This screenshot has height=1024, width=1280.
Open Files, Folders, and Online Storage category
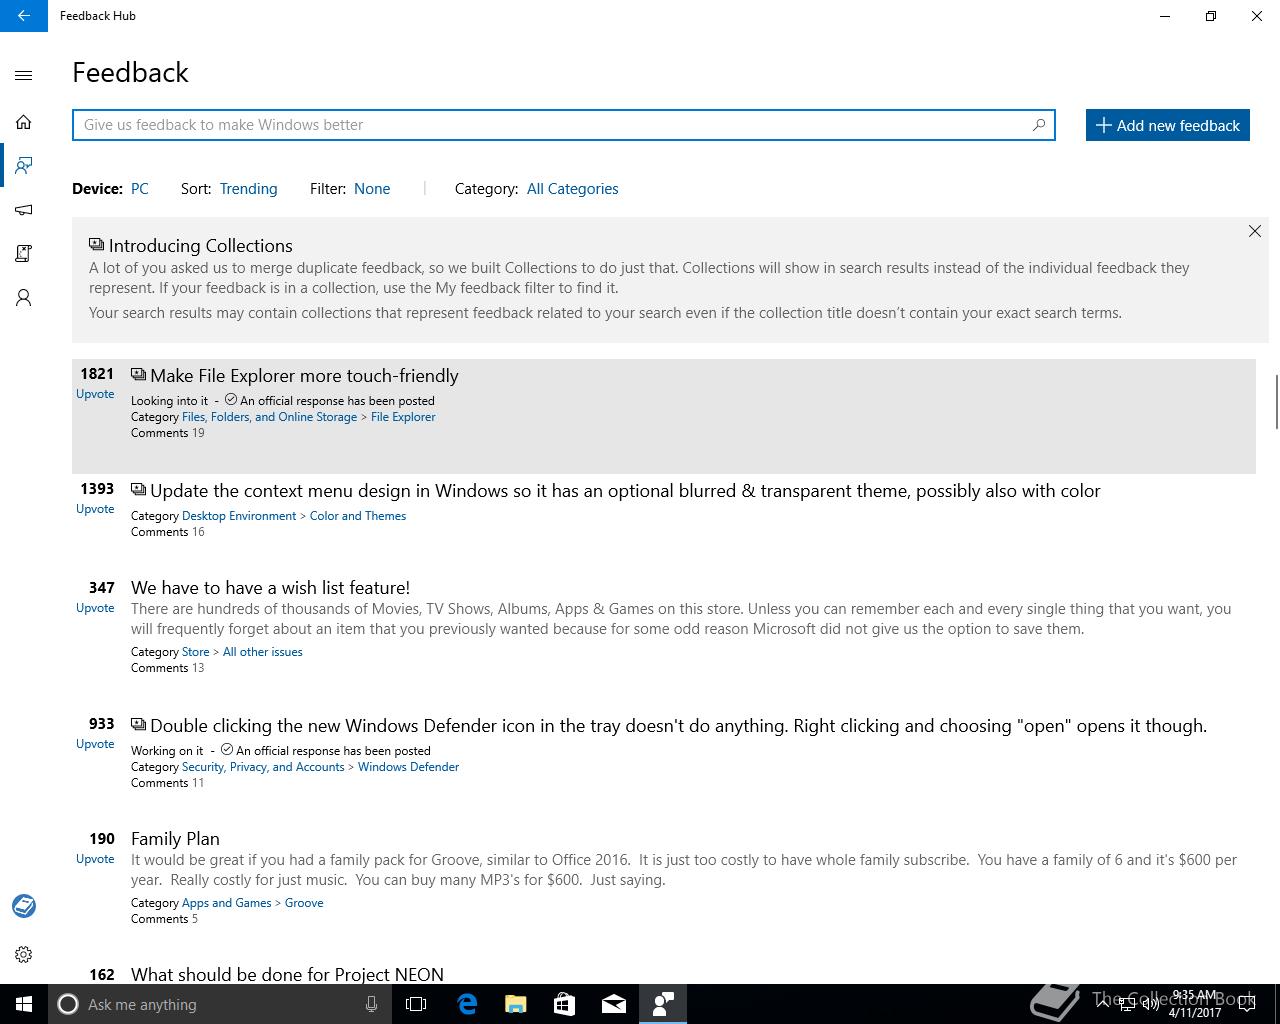[x=269, y=417]
